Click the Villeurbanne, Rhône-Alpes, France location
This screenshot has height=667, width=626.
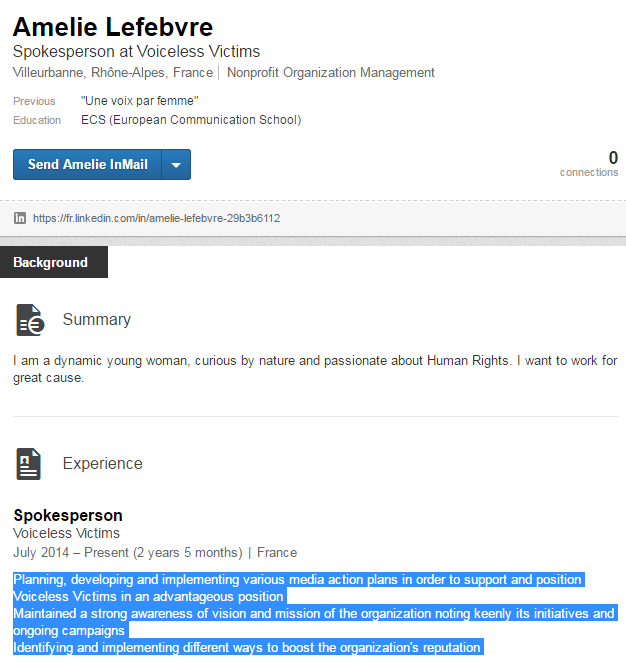pos(113,72)
